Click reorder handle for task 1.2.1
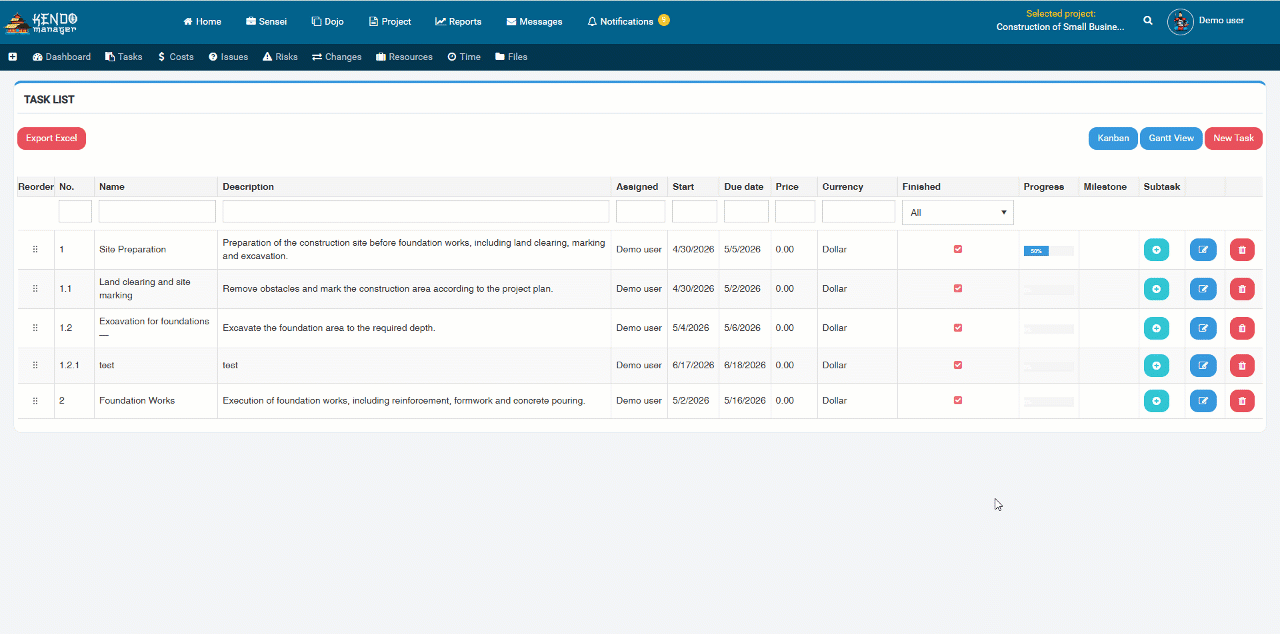This screenshot has width=1280, height=634. click(x=35, y=365)
